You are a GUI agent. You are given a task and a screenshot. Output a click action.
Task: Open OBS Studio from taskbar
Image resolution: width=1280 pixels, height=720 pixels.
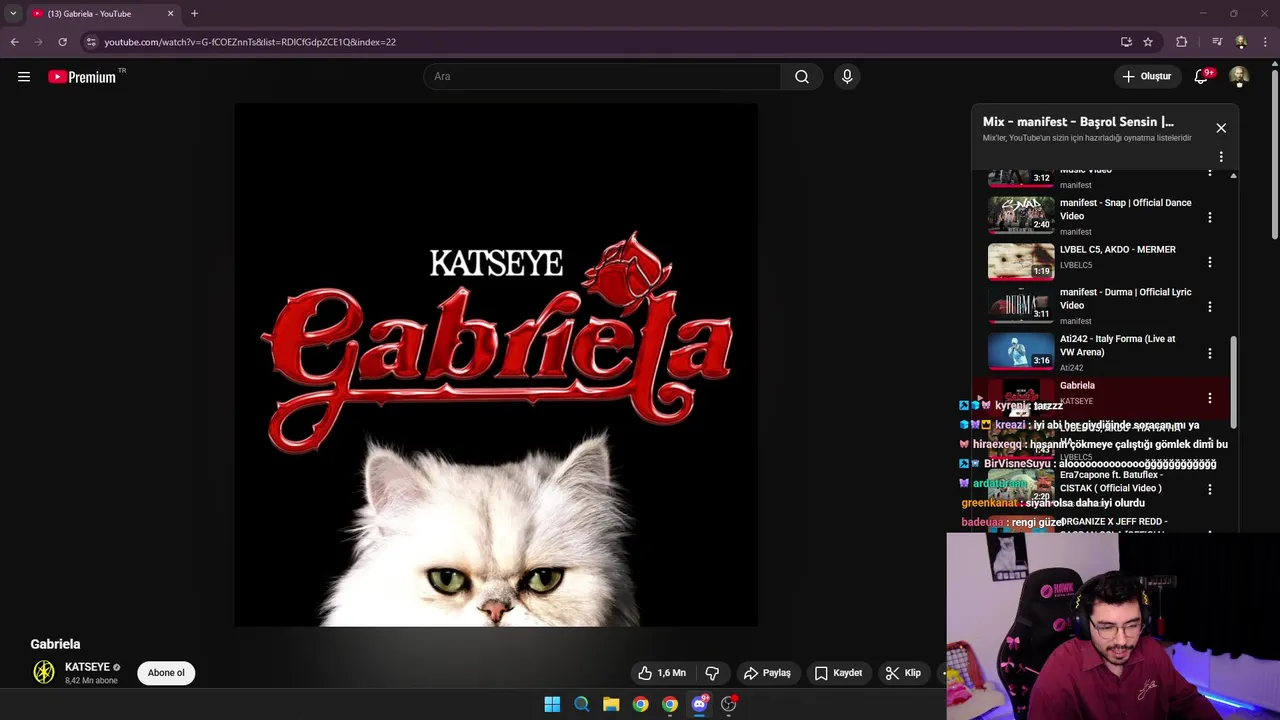pyautogui.click(x=729, y=704)
